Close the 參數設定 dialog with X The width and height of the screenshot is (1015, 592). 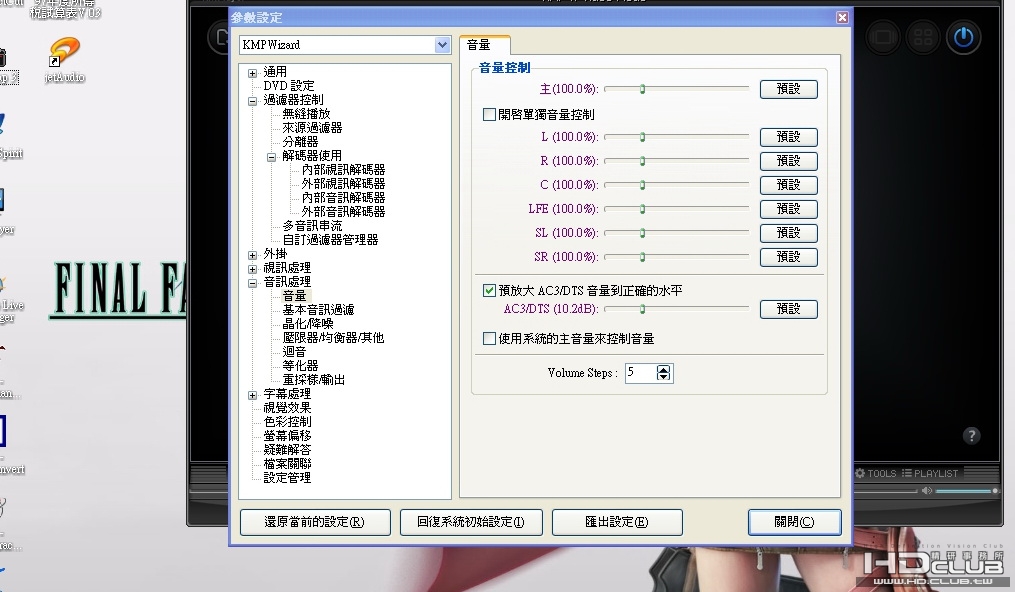pos(842,17)
